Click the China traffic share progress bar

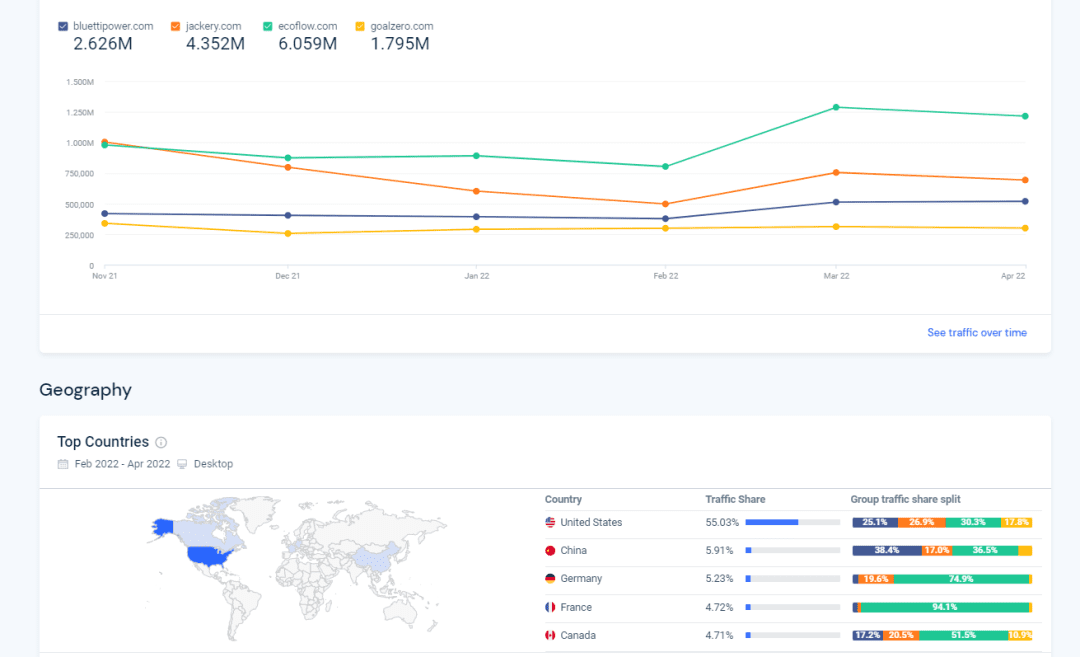point(793,551)
